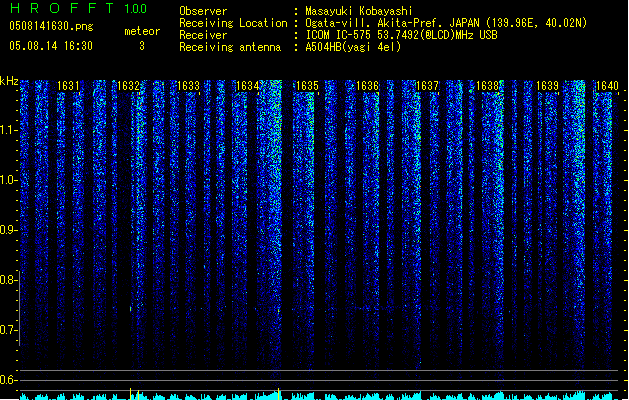Image resolution: width=629 pixels, height=400 pixels.
Task: Click observer name Masayuki Kobayashi
Action: click(359, 11)
